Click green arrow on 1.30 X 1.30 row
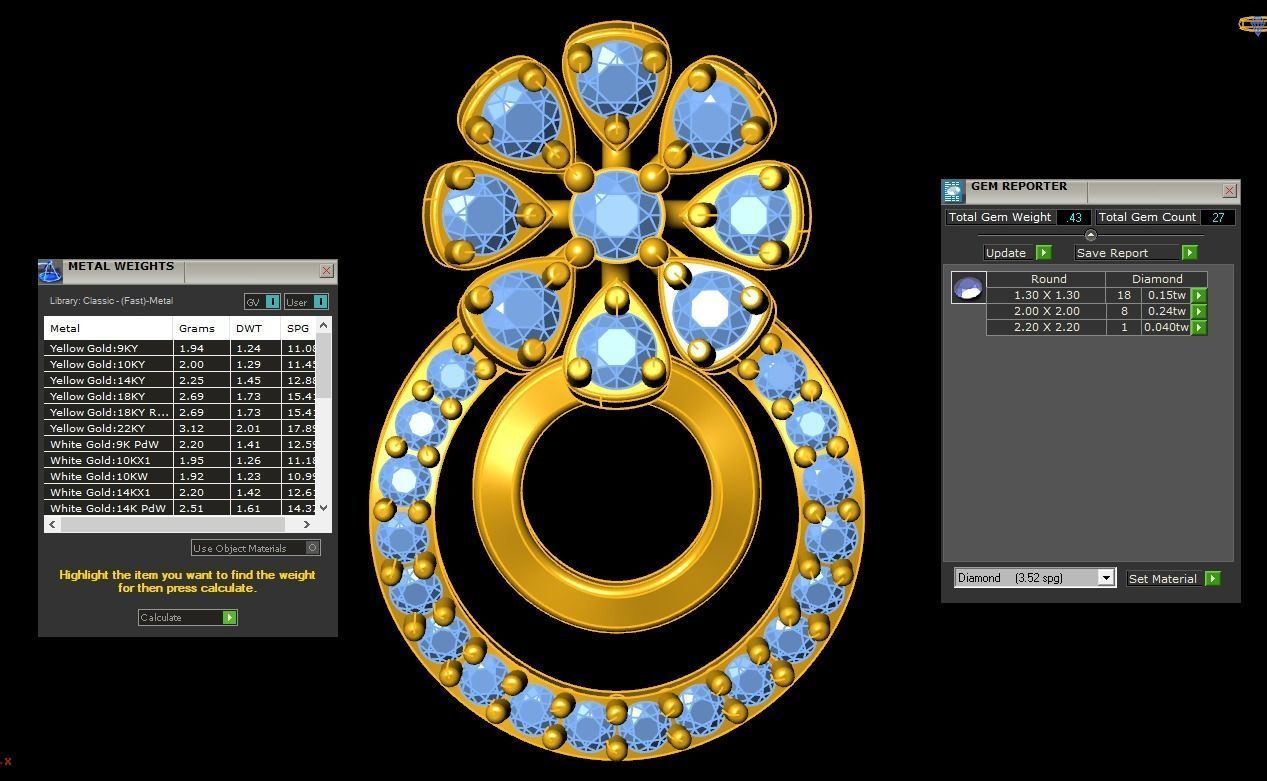The height and width of the screenshot is (781, 1267). (1198, 295)
